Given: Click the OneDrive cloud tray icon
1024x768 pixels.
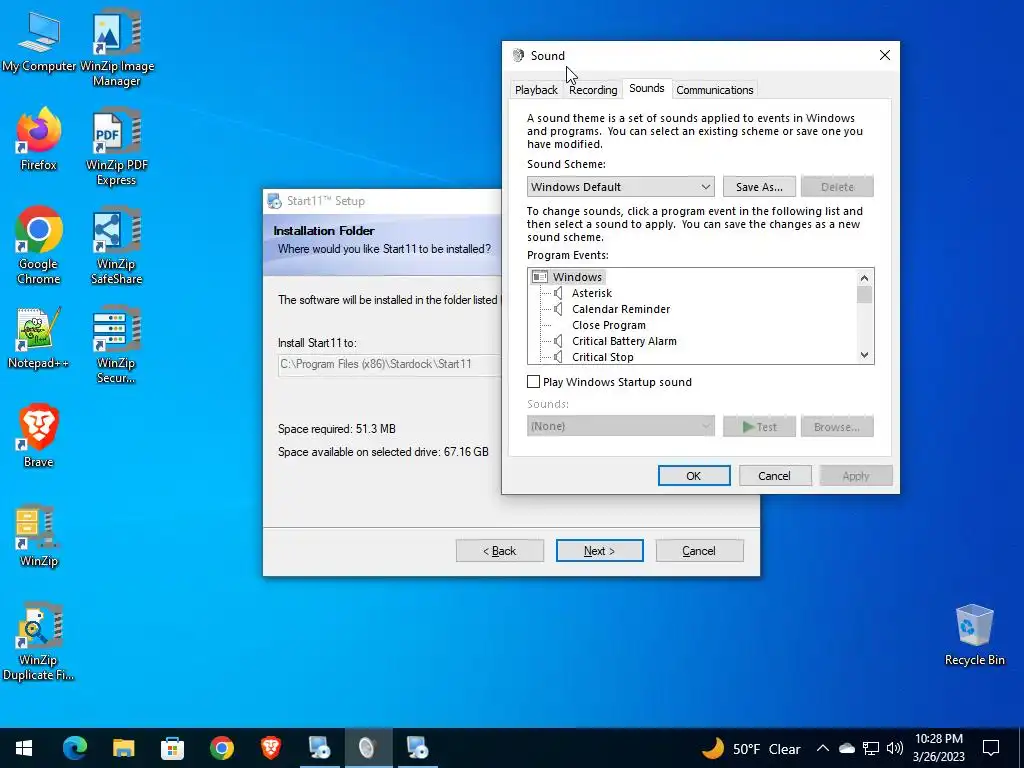Looking at the screenshot, I should click(846, 748).
